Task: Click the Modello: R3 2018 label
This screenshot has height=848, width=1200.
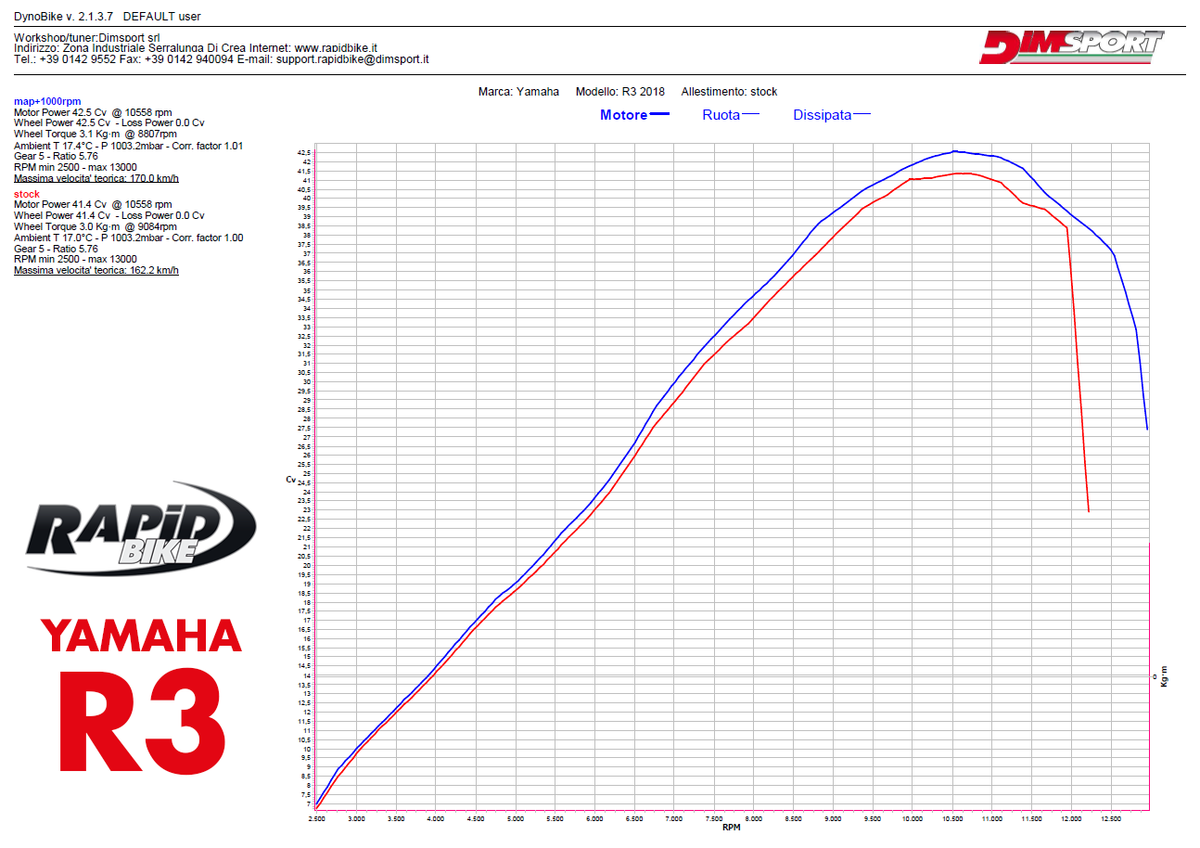Action: tap(620, 91)
